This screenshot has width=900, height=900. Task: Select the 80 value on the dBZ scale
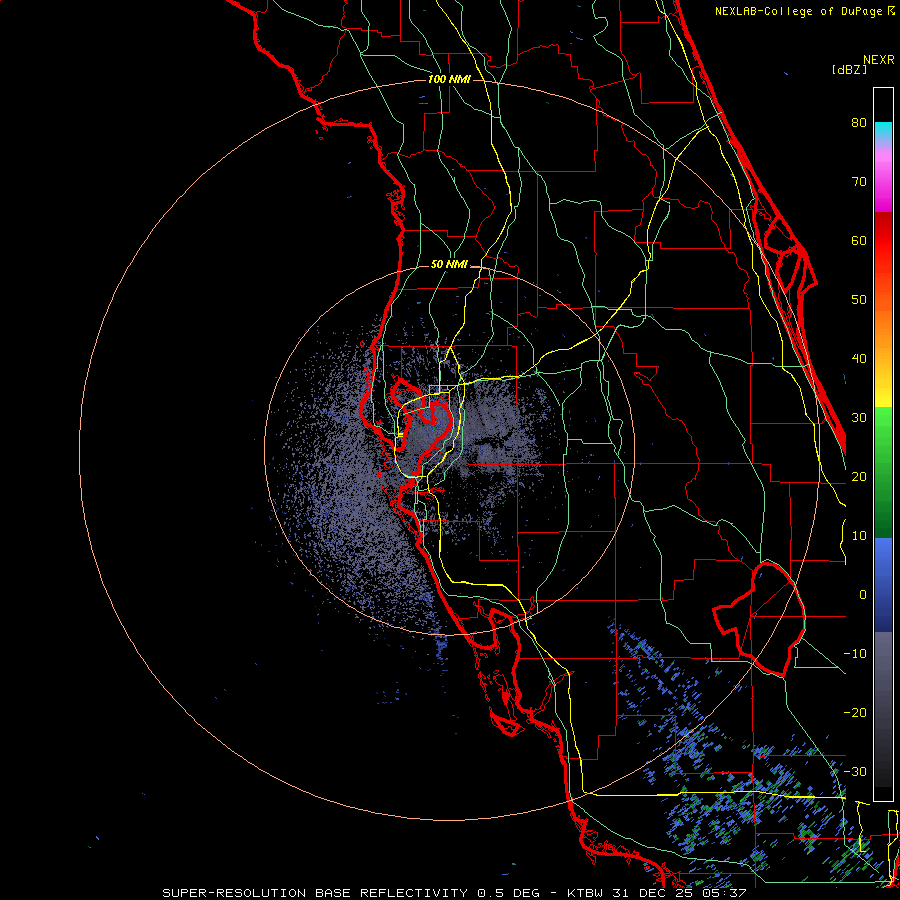click(x=859, y=123)
